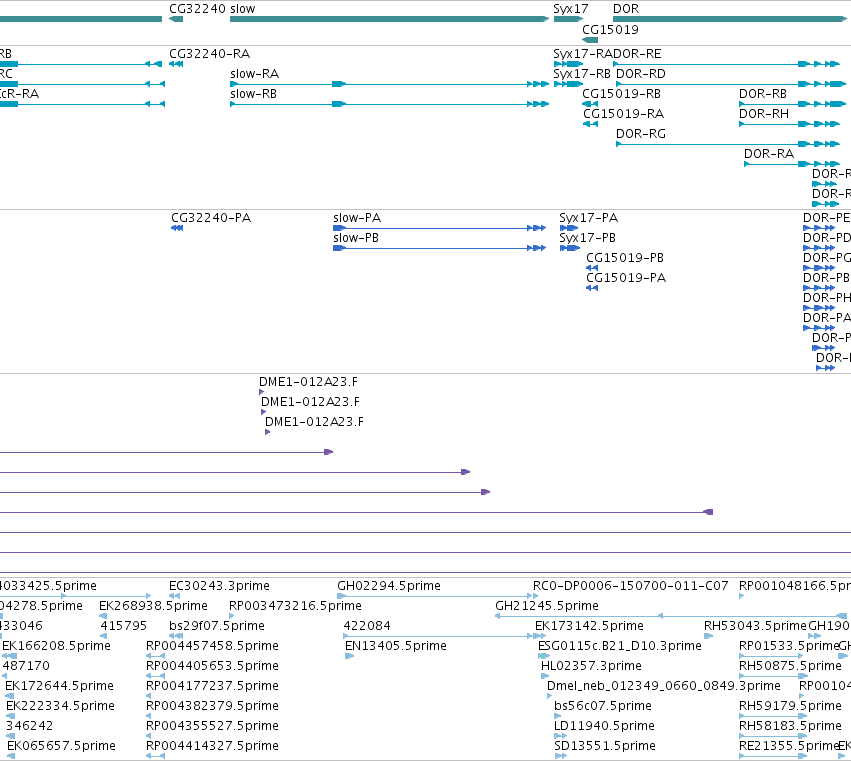Select the EC30243.3prime EST label
The image size is (851, 761).
(x=219, y=586)
